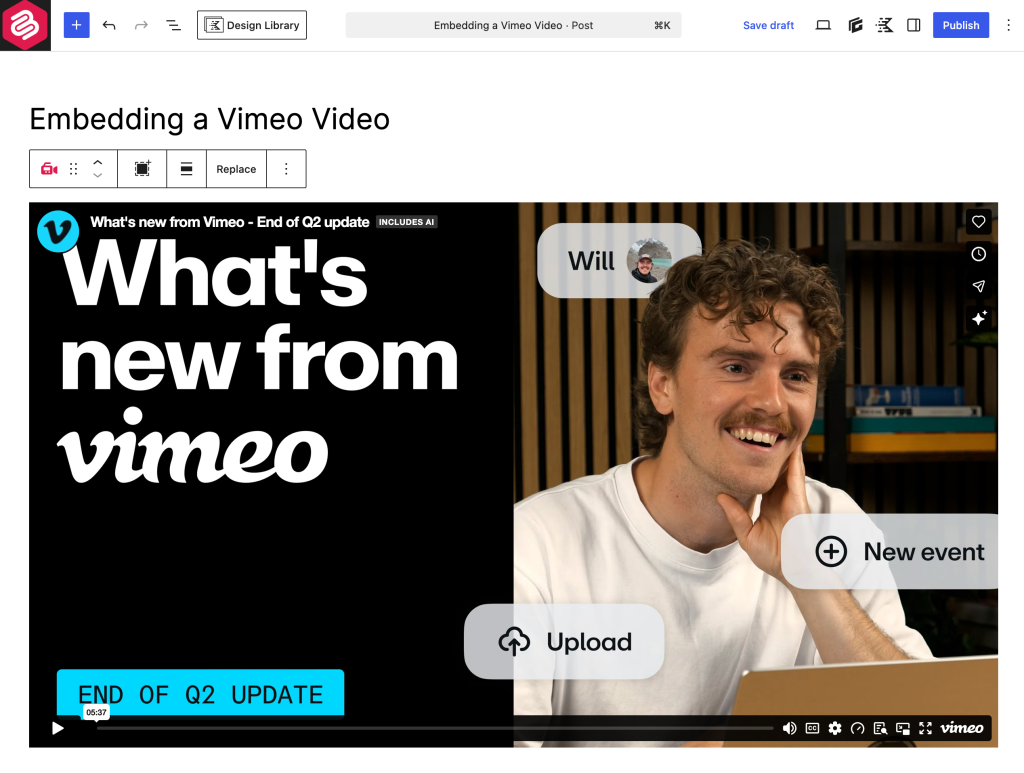Image resolution: width=1024 pixels, height=773 pixels.
Task: Click the blue block inserter plus button
Action: 76,25
